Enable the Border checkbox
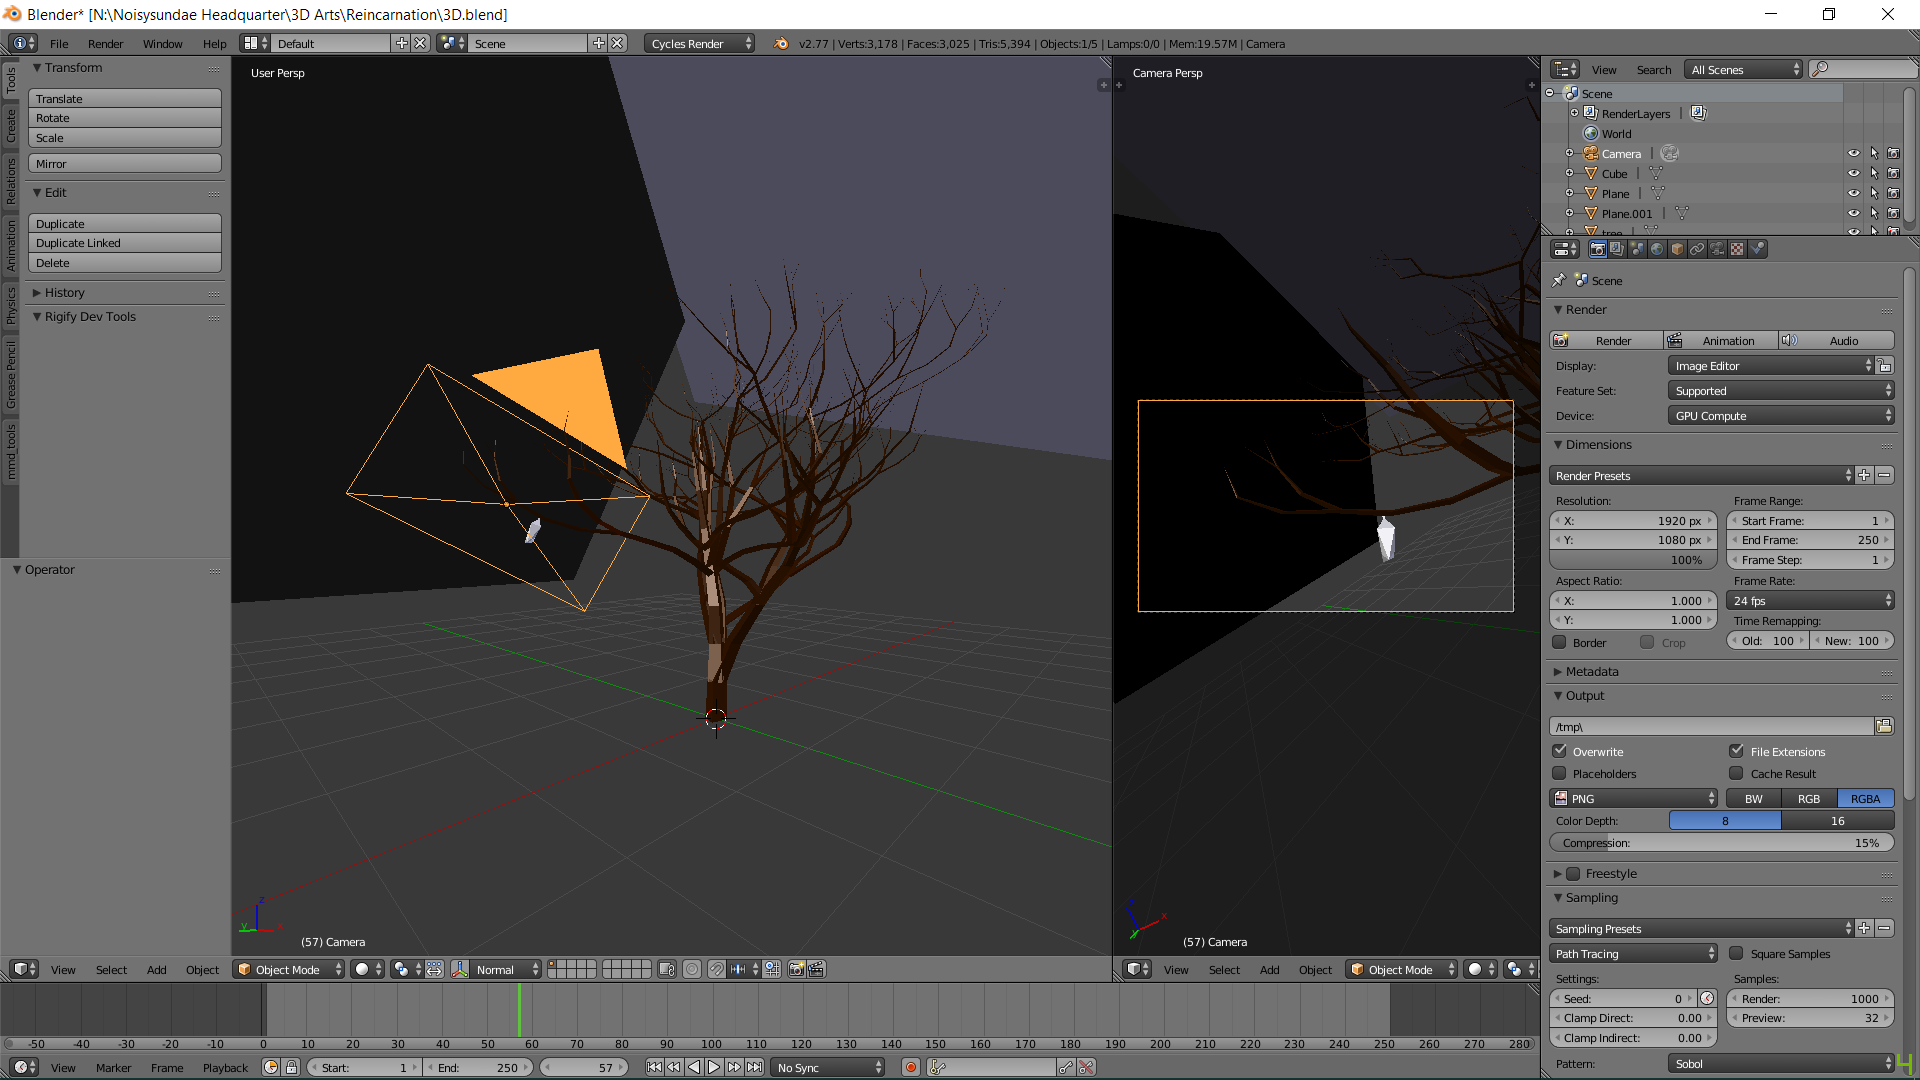The width and height of the screenshot is (1920, 1080). (1559, 642)
